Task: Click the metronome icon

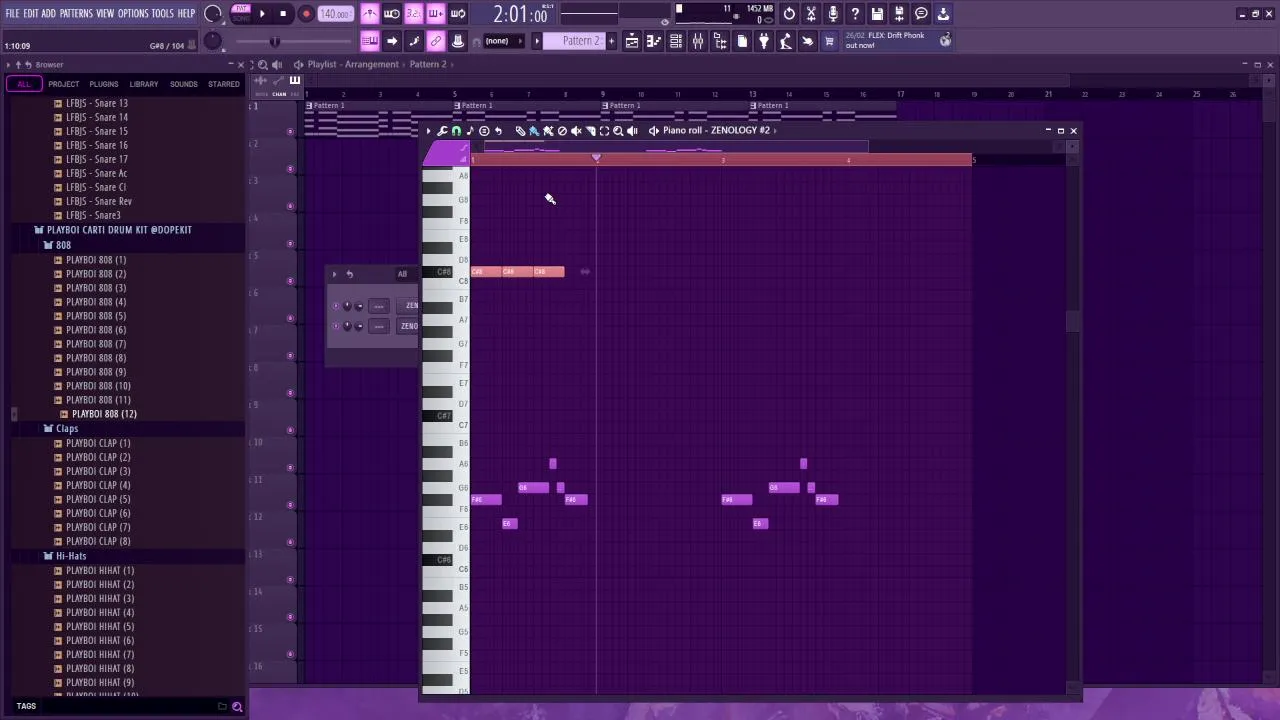Action: 370,14
